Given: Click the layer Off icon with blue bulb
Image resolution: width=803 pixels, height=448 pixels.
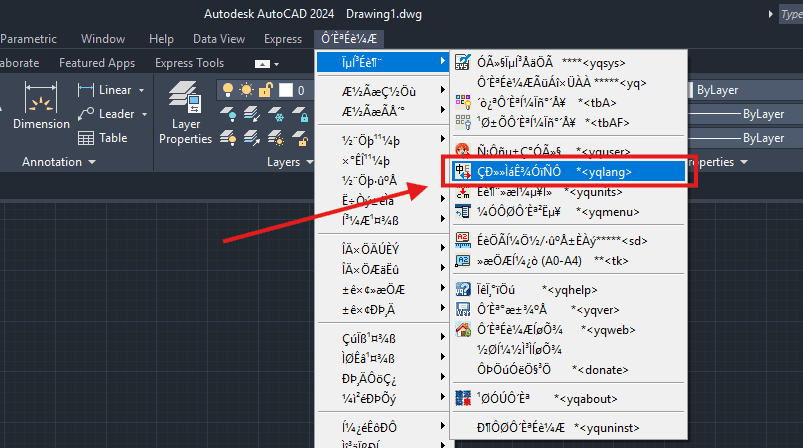Looking at the screenshot, I should pyautogui.click(x=228, y=114).
